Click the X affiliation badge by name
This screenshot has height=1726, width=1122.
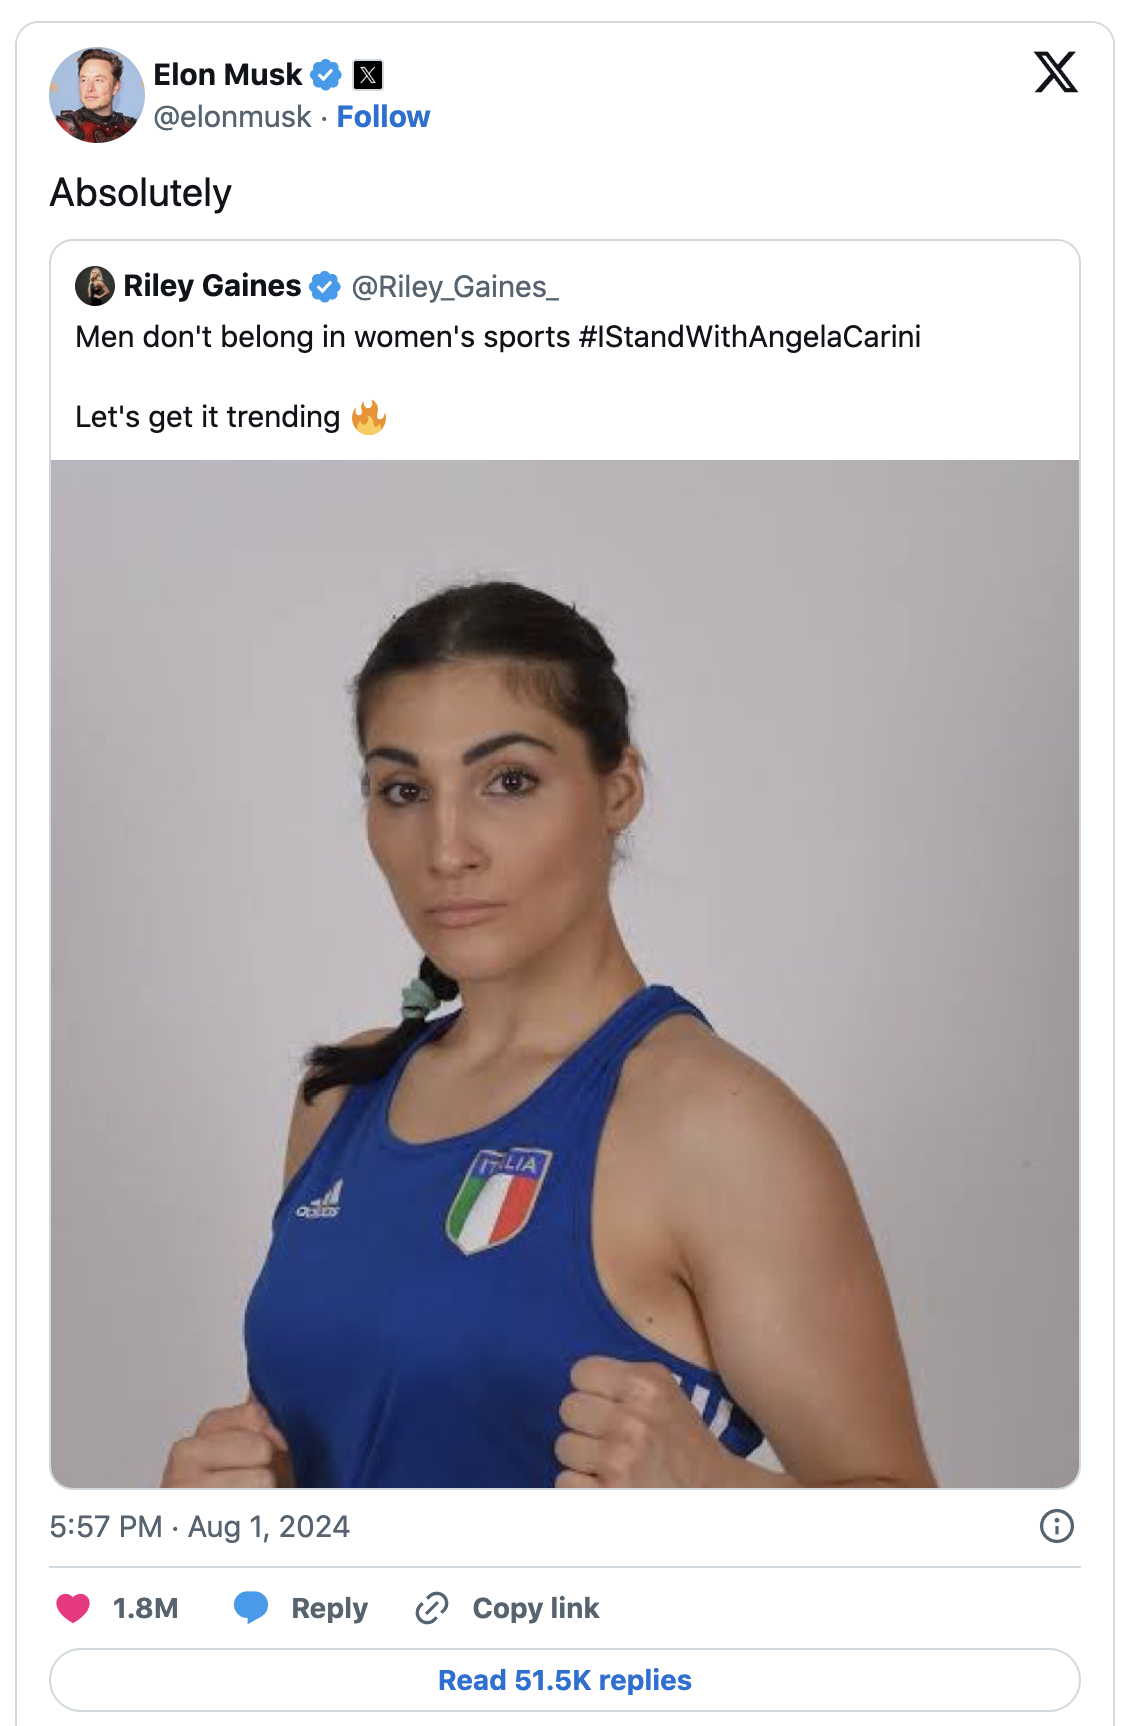(x=368, y=75)
